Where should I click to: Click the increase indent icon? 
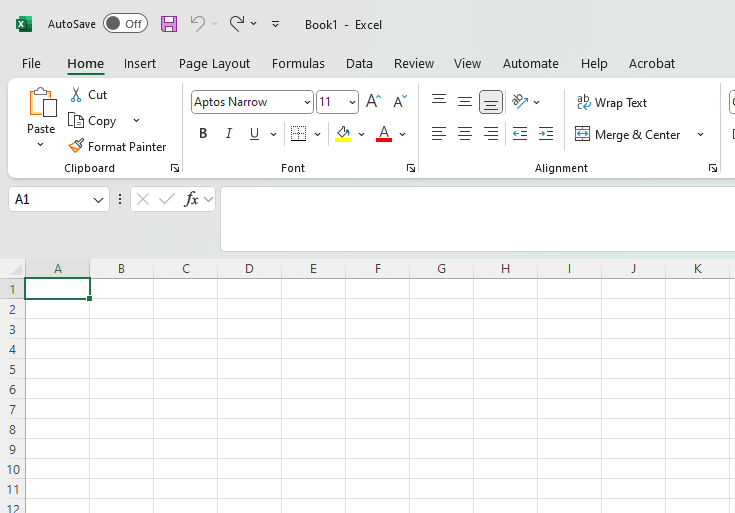pyautogui.click(x=545, y=134)
